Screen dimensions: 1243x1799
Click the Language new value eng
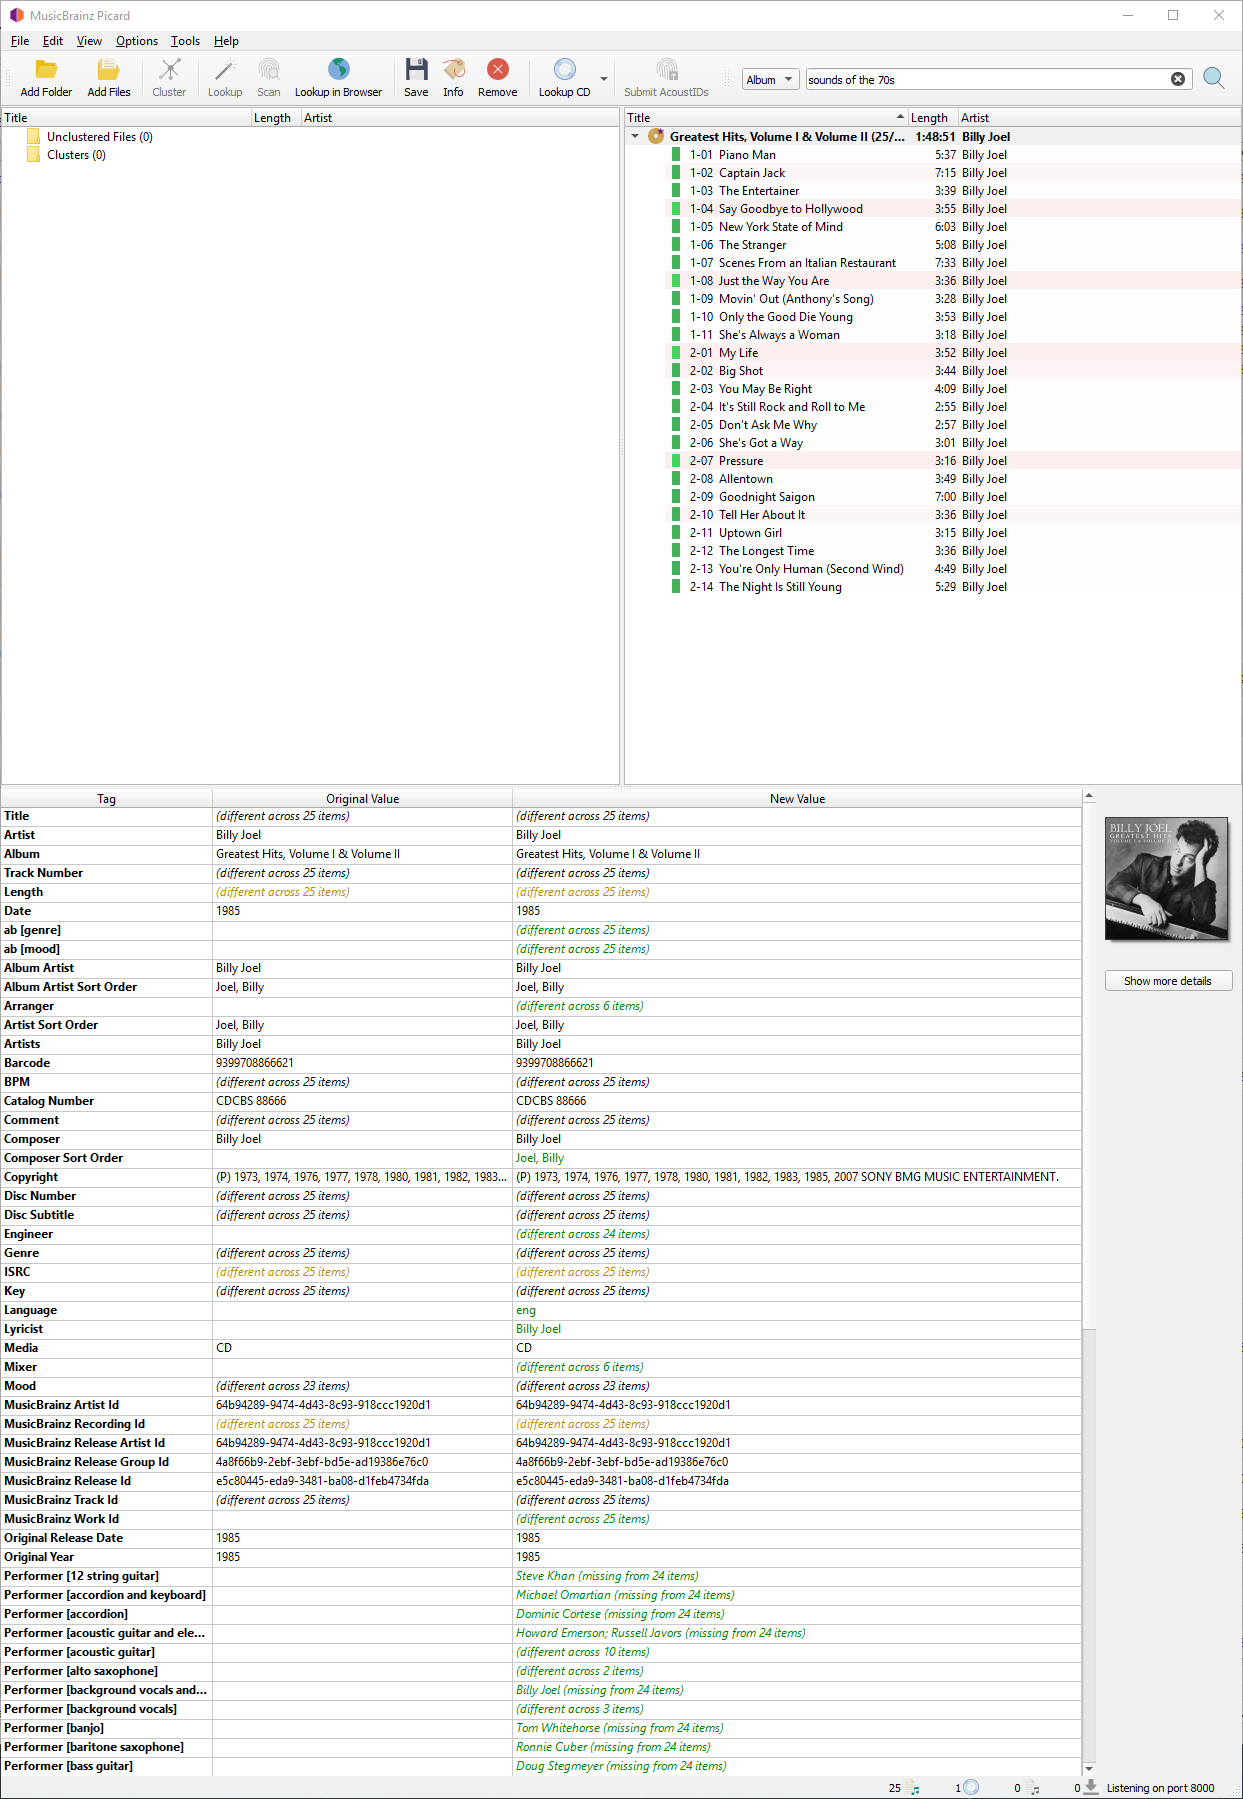coord(526,1310)
